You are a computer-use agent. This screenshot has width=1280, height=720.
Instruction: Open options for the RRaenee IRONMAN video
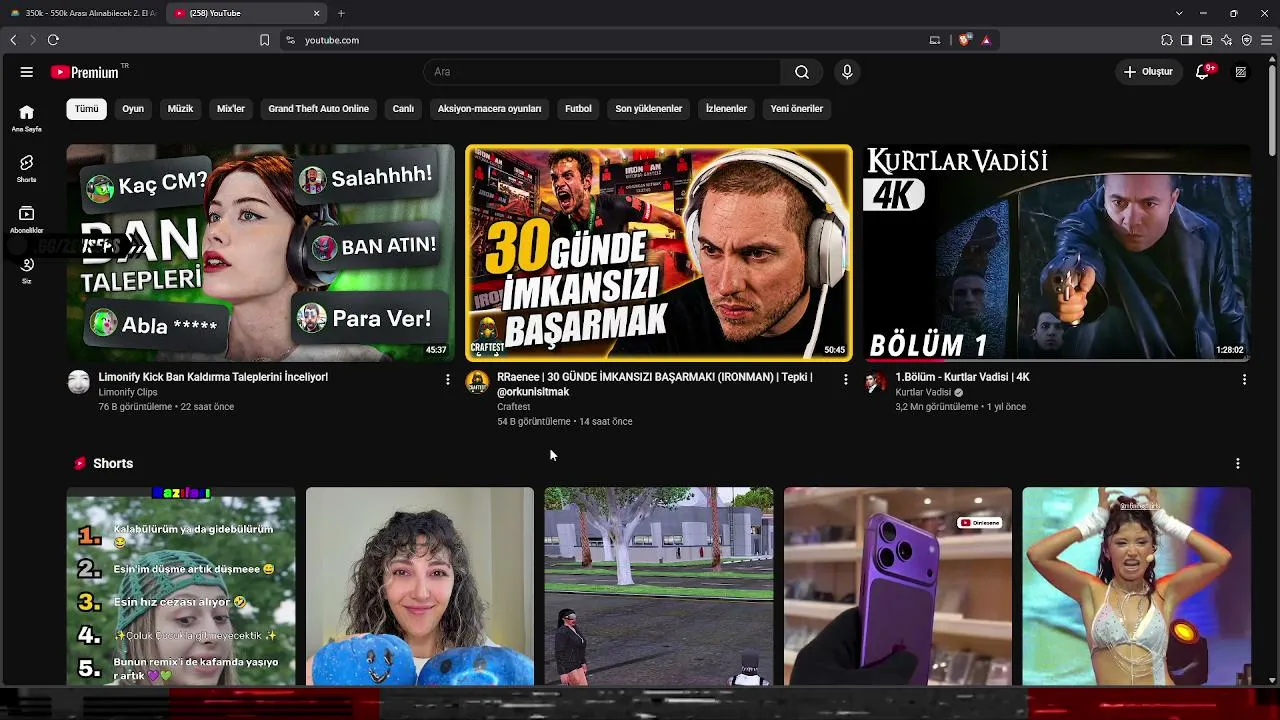click(845, 380)
